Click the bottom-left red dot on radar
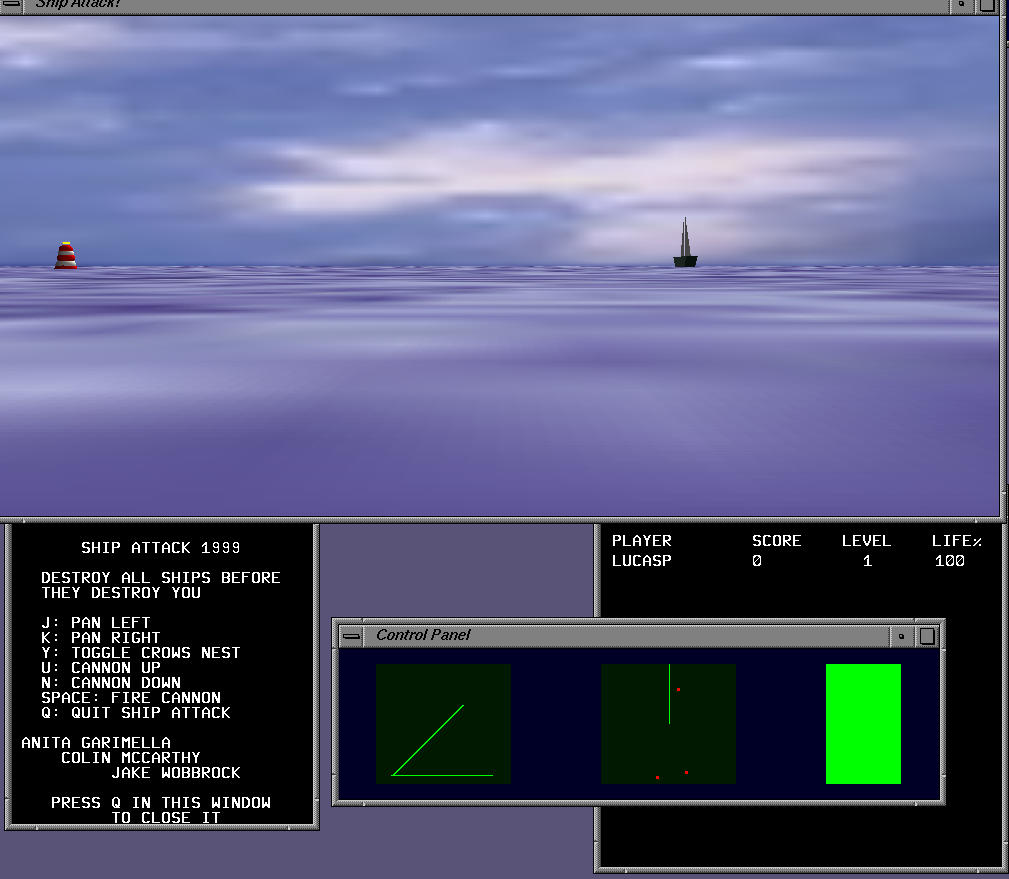The image size is (1009, 879). tap(657, 777)
